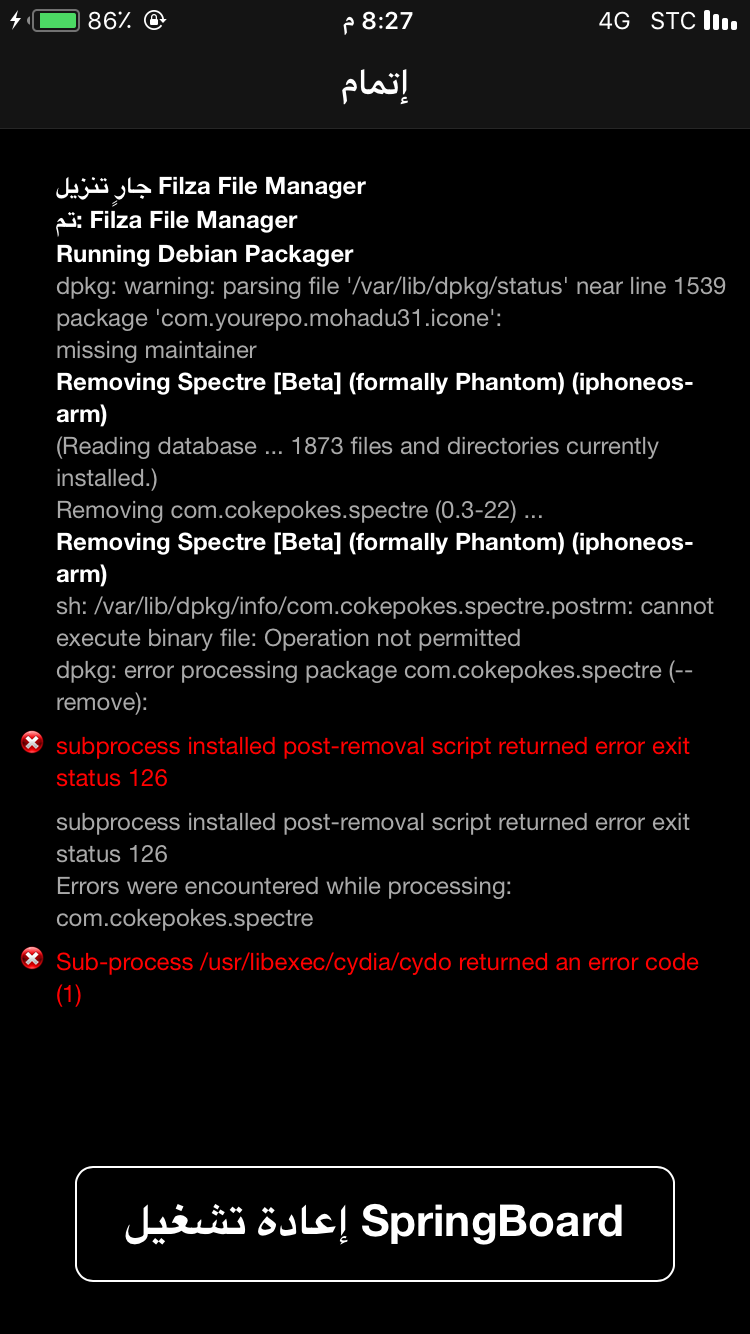Image resolution: width=750 pixels, height=1334 pixels.
Task: Tap the إتمام title in the header
Action: pos(375,86)
